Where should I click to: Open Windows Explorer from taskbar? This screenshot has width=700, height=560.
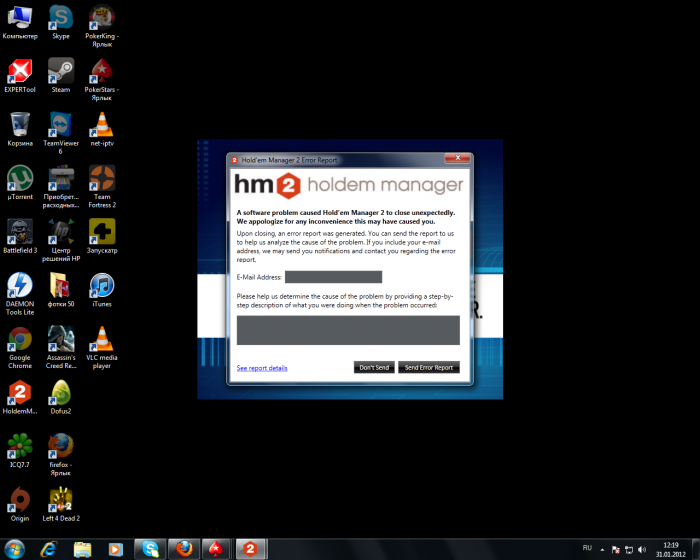82,549
